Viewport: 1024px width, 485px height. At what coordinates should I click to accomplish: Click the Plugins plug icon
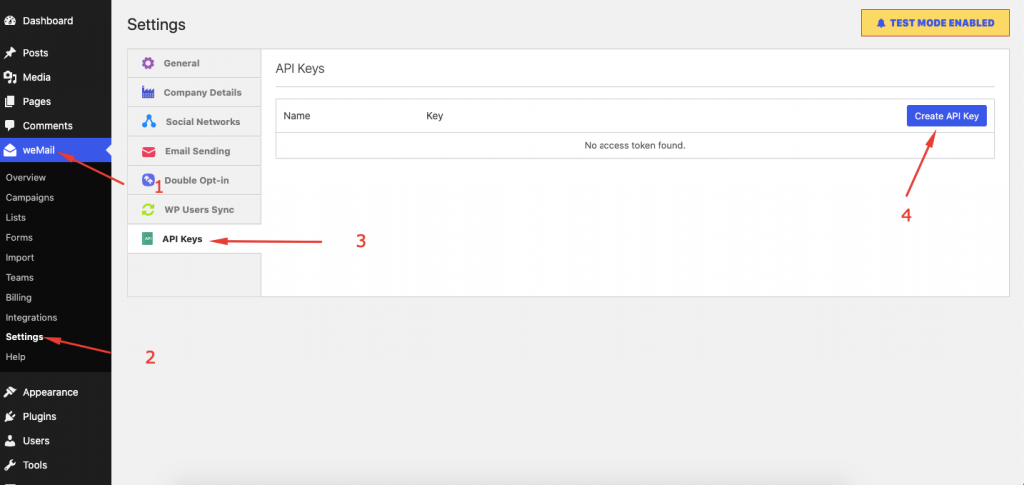click(x=10, y=416)
